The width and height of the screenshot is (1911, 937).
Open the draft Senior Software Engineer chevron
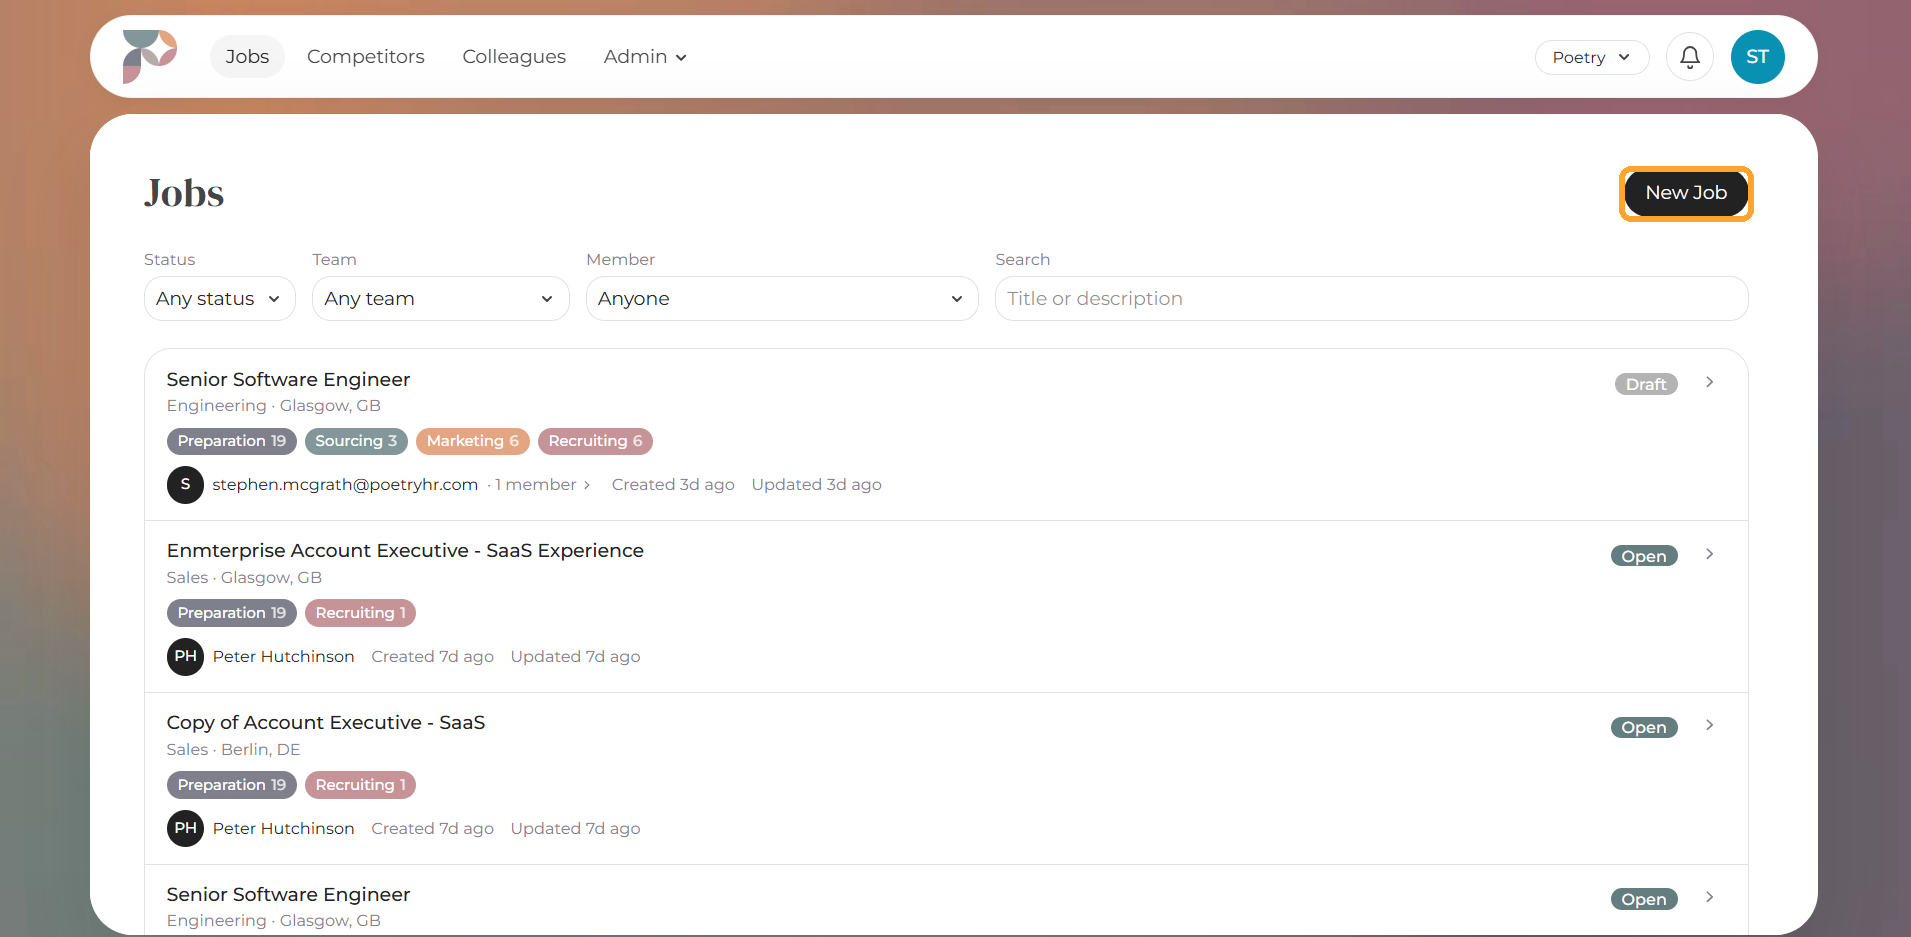(1709, 382)
